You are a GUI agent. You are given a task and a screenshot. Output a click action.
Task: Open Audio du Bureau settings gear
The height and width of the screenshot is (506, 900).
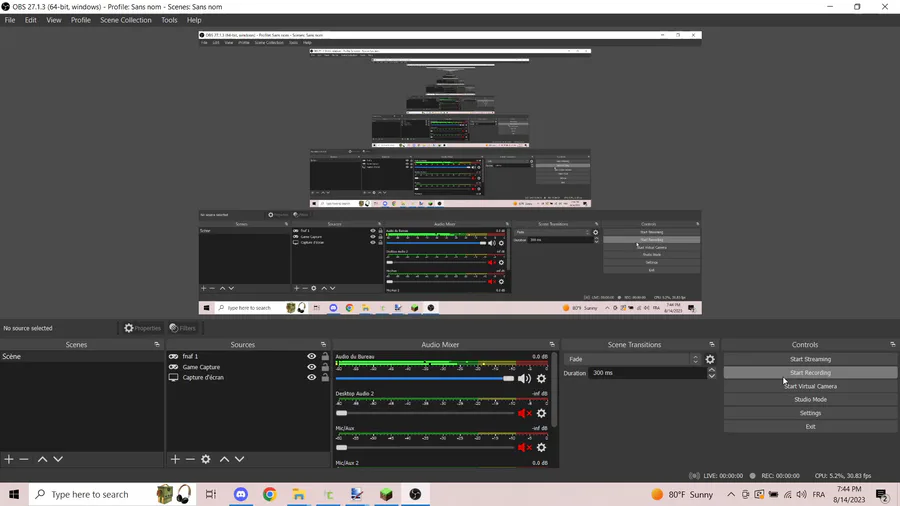541,379
